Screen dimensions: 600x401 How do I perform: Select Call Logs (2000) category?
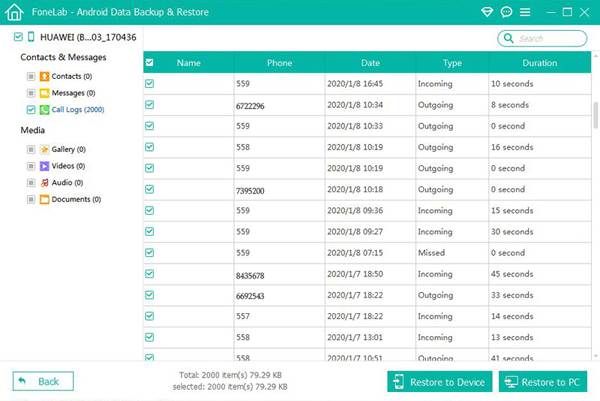78,110
